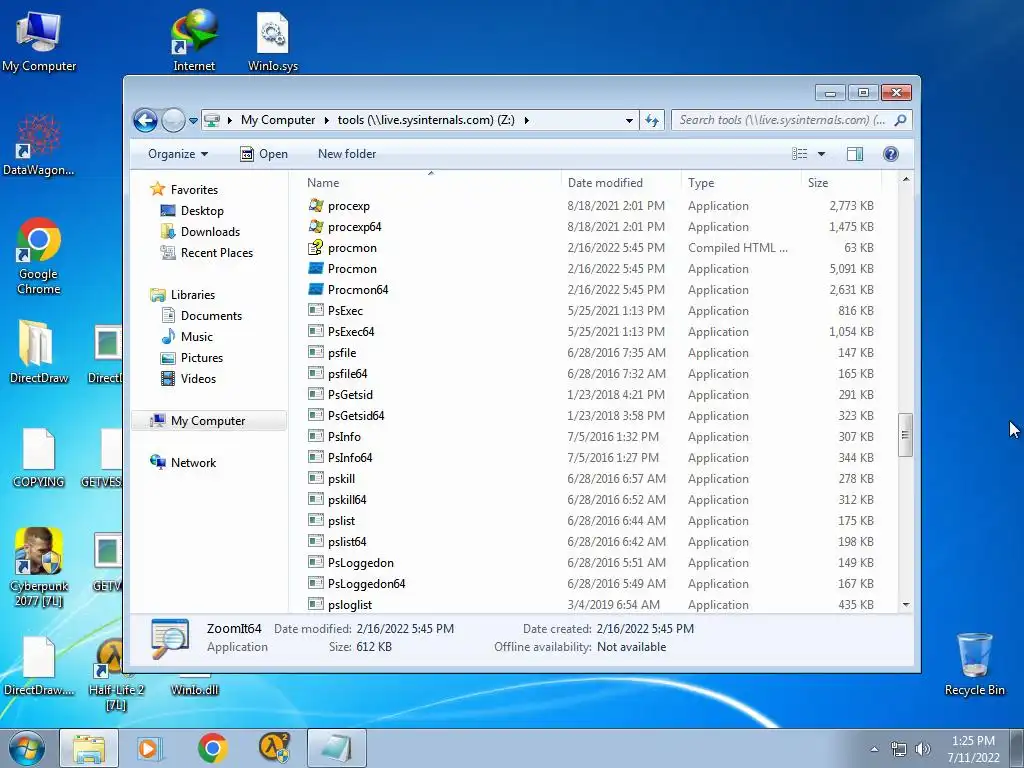Click the file list scrollbar thumb
The image size is (1024, 768).
click(905, 435)
